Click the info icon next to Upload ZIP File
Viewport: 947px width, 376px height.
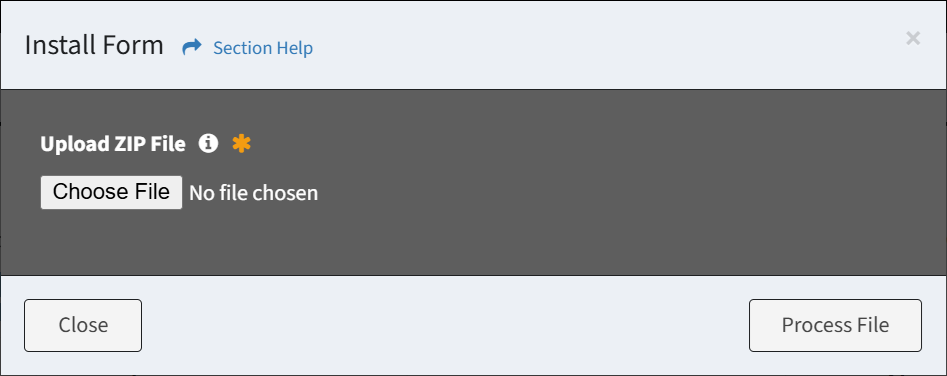(x=208, y=143)
